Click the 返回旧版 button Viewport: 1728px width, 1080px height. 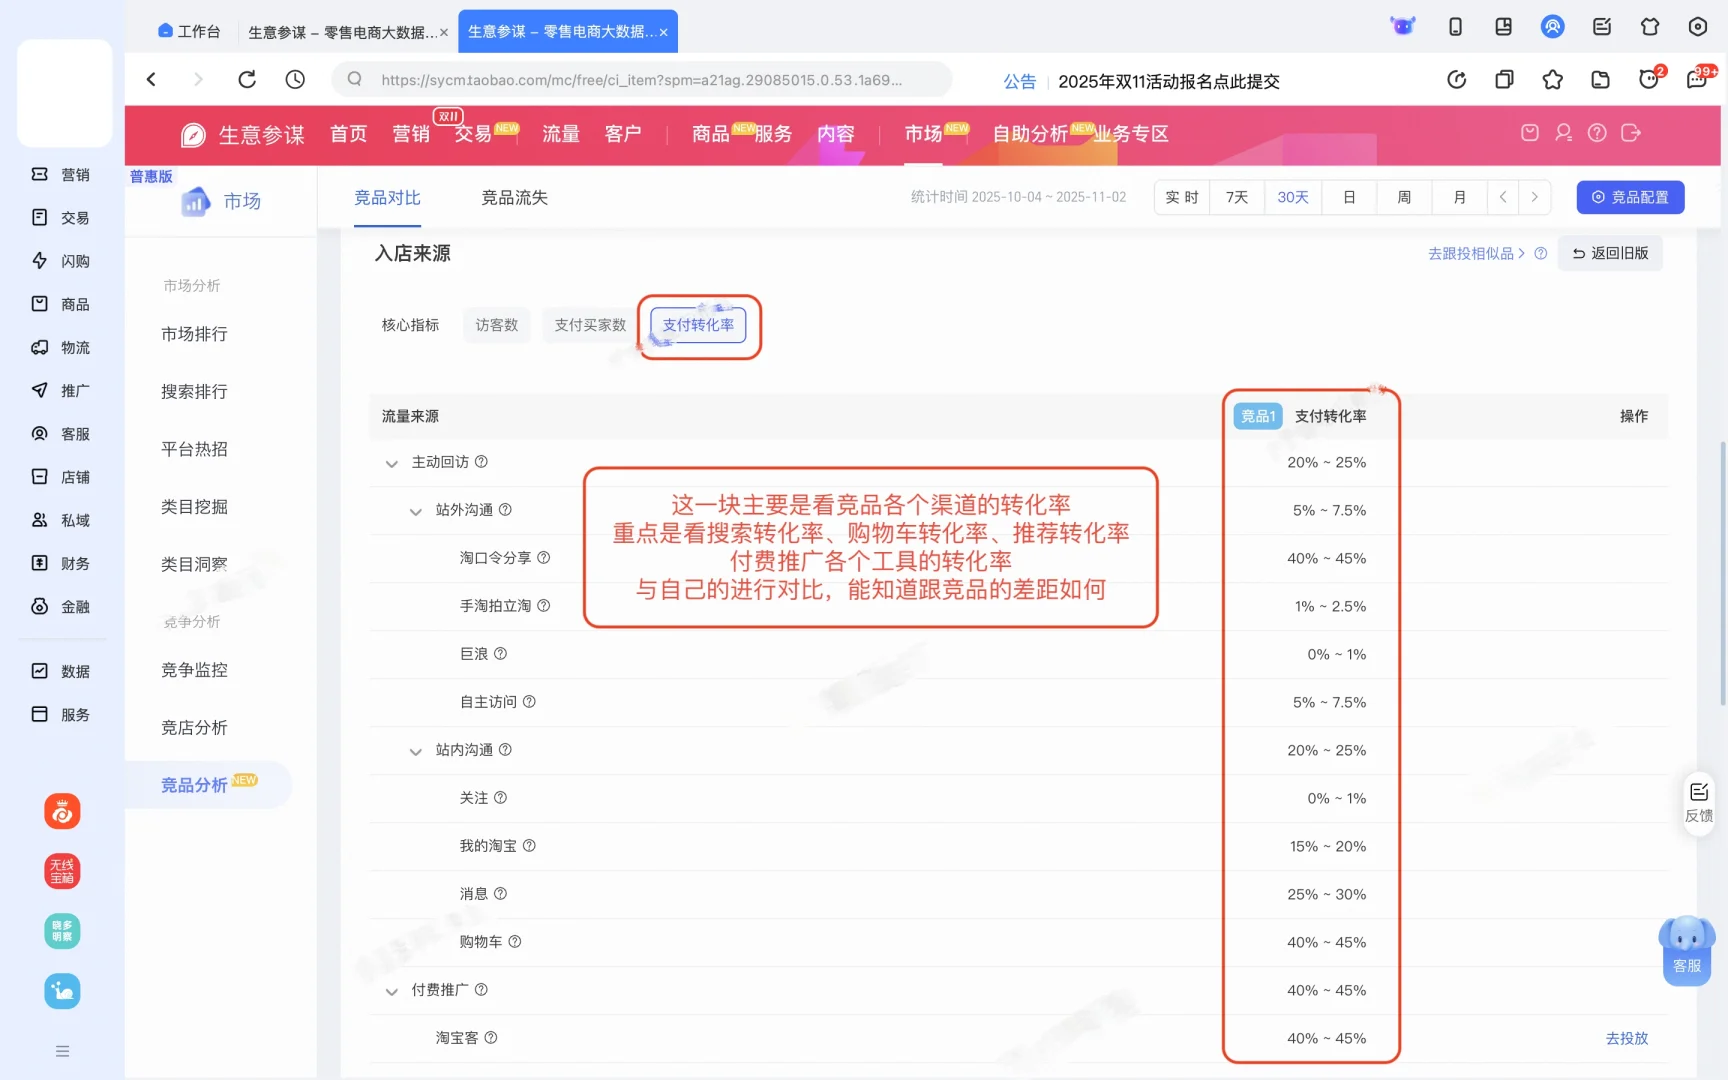pyautogui.click(x=1610, y=253)
